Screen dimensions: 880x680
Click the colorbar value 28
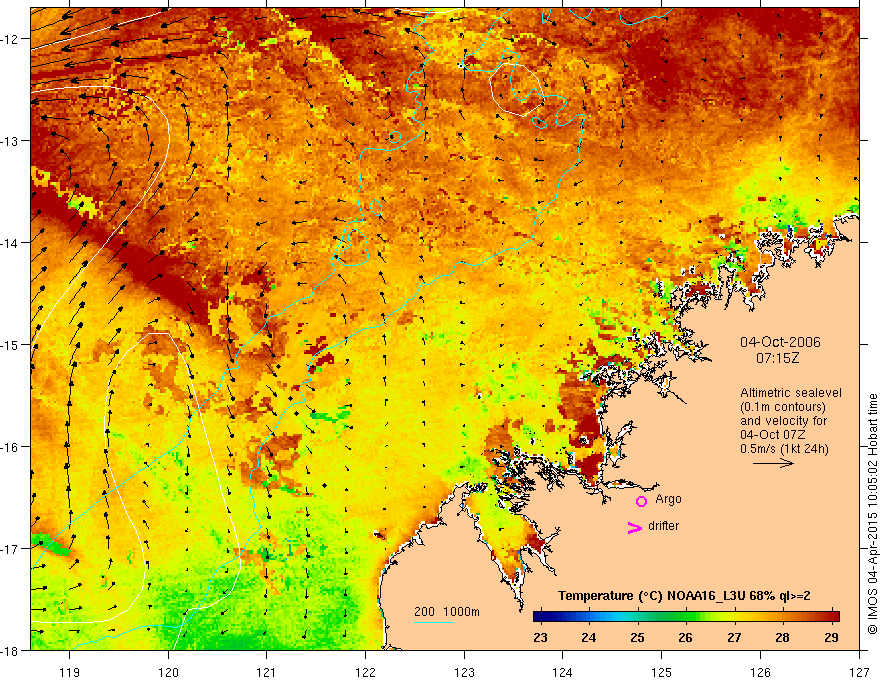coord(782,637)
